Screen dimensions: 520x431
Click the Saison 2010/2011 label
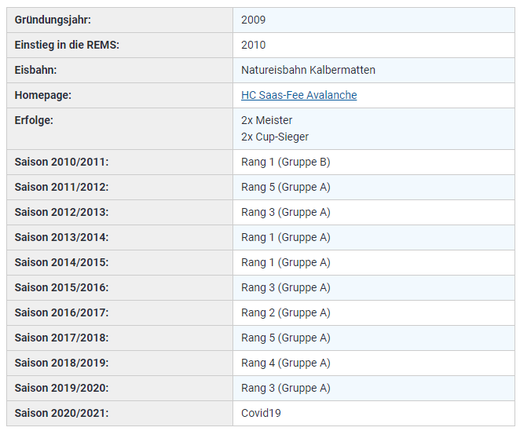click(x=62, y=162)
